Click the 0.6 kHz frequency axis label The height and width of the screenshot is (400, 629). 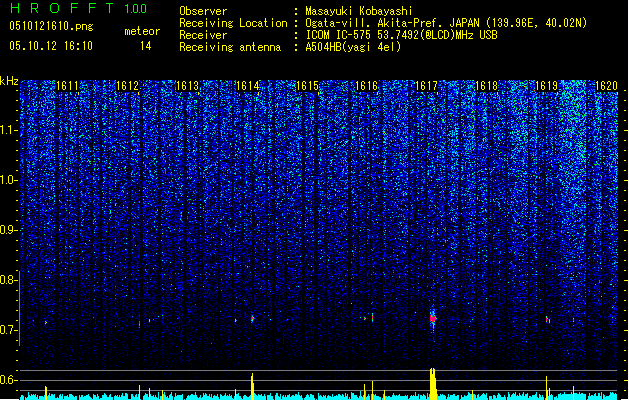[x=9, y=380]
